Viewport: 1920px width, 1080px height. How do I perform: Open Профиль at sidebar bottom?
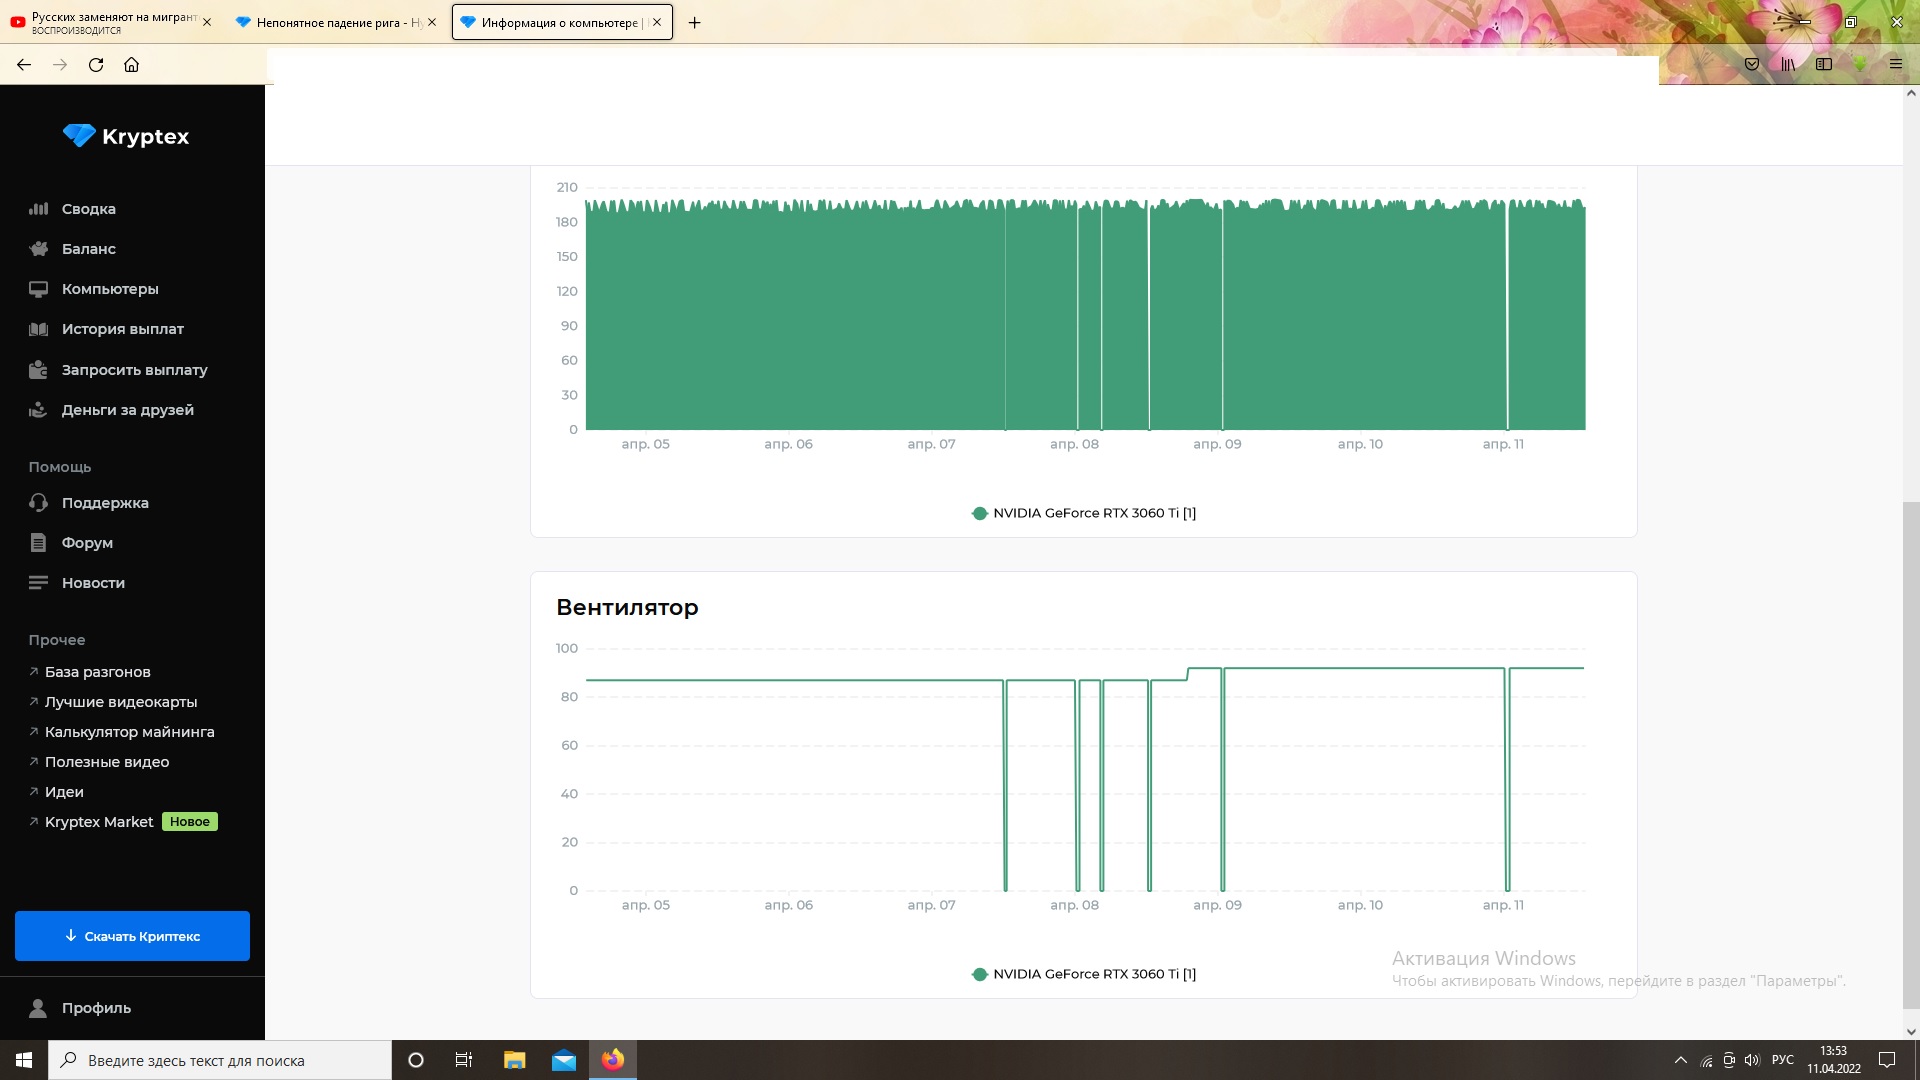(96, 1008)
